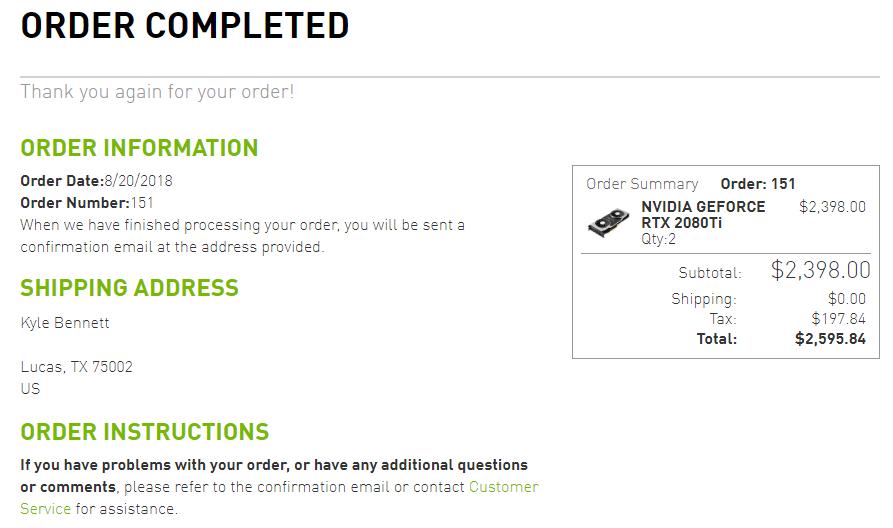Click the Total amount $2,595.84
893x528 pixels.
(x=830, y=339)
